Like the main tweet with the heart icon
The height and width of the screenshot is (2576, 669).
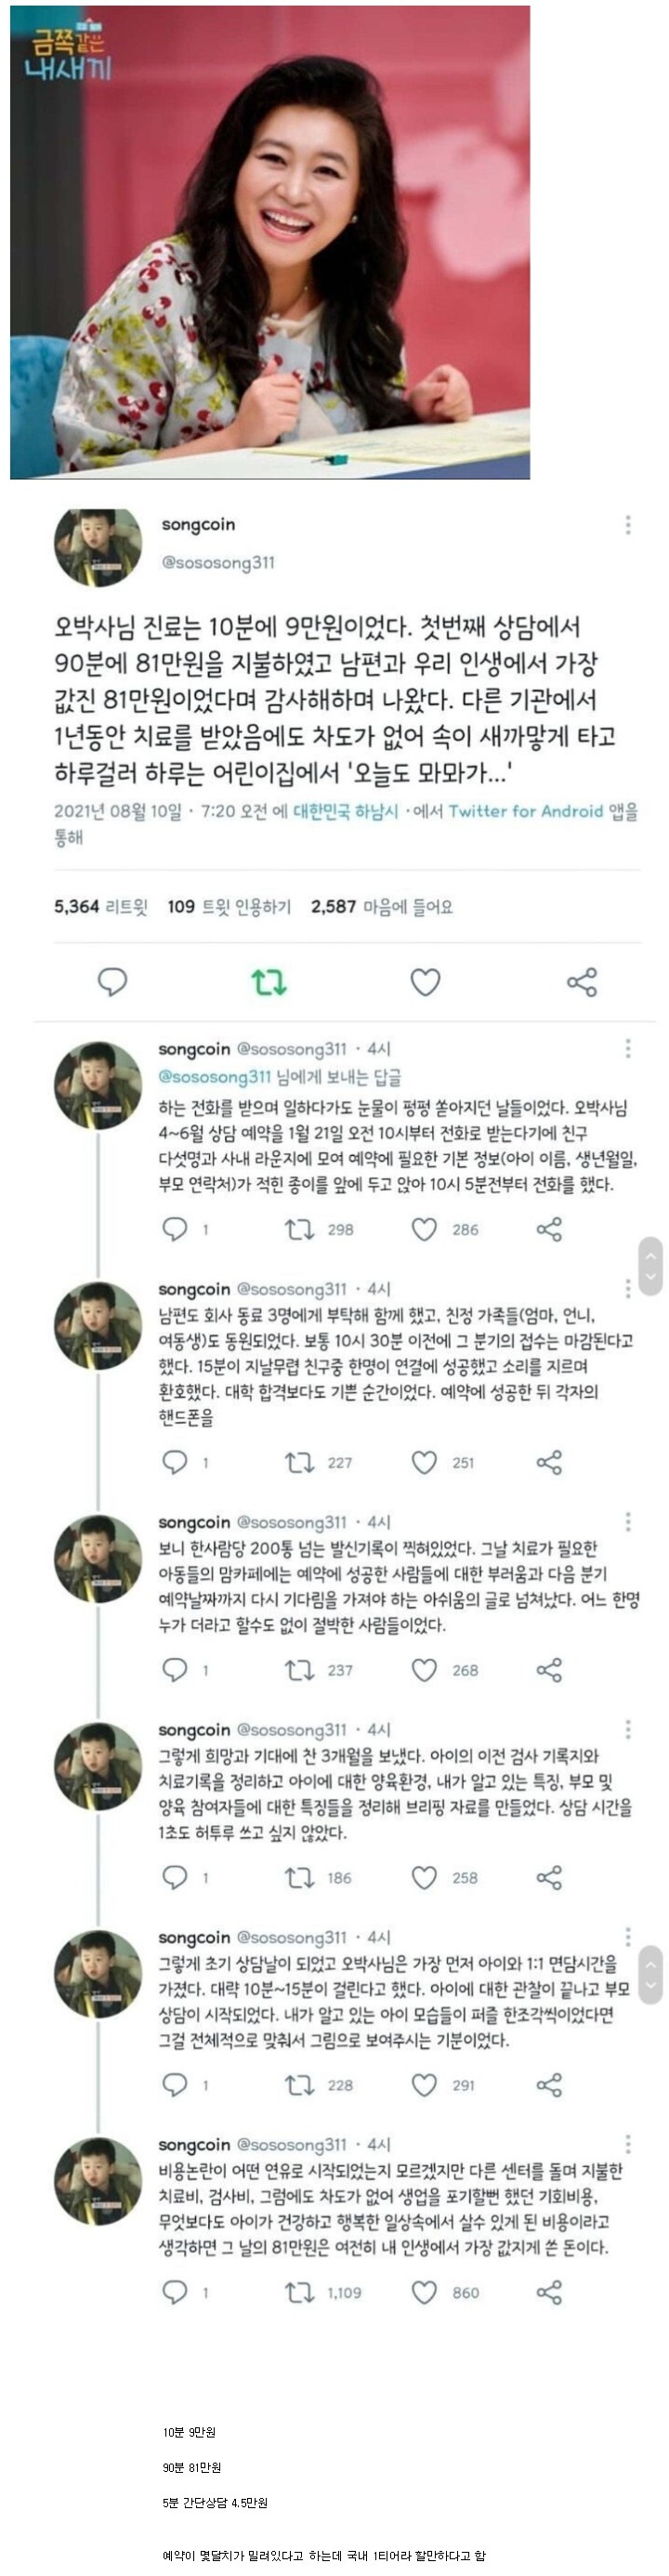(425, 982)
